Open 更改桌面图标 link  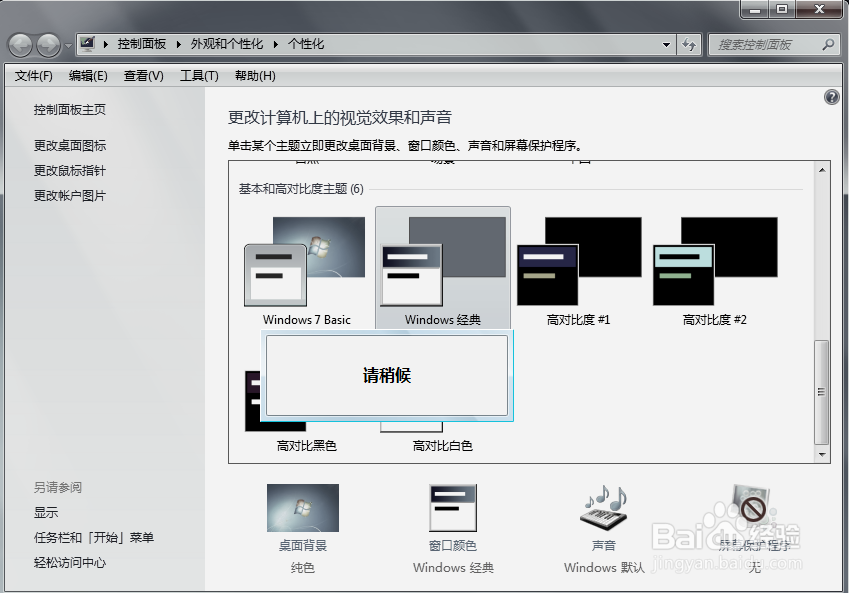(70, 145)
